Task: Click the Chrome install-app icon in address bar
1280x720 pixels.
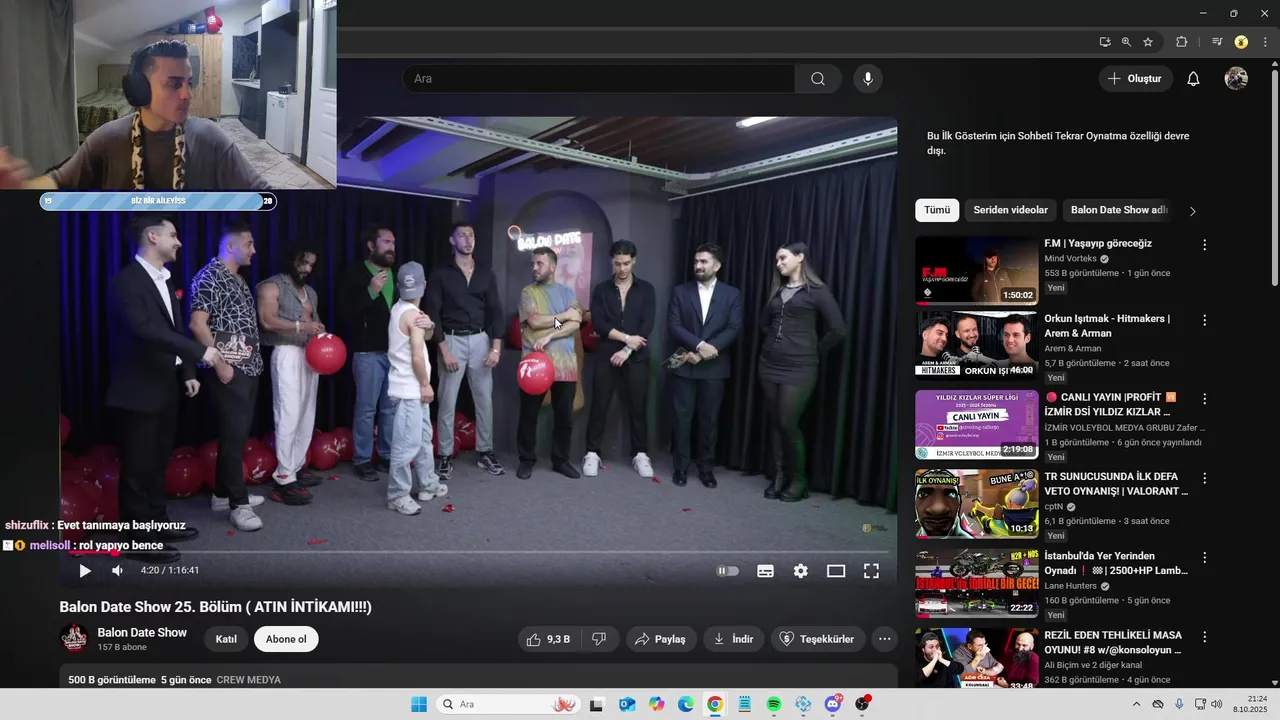Action: (1105, 42)
